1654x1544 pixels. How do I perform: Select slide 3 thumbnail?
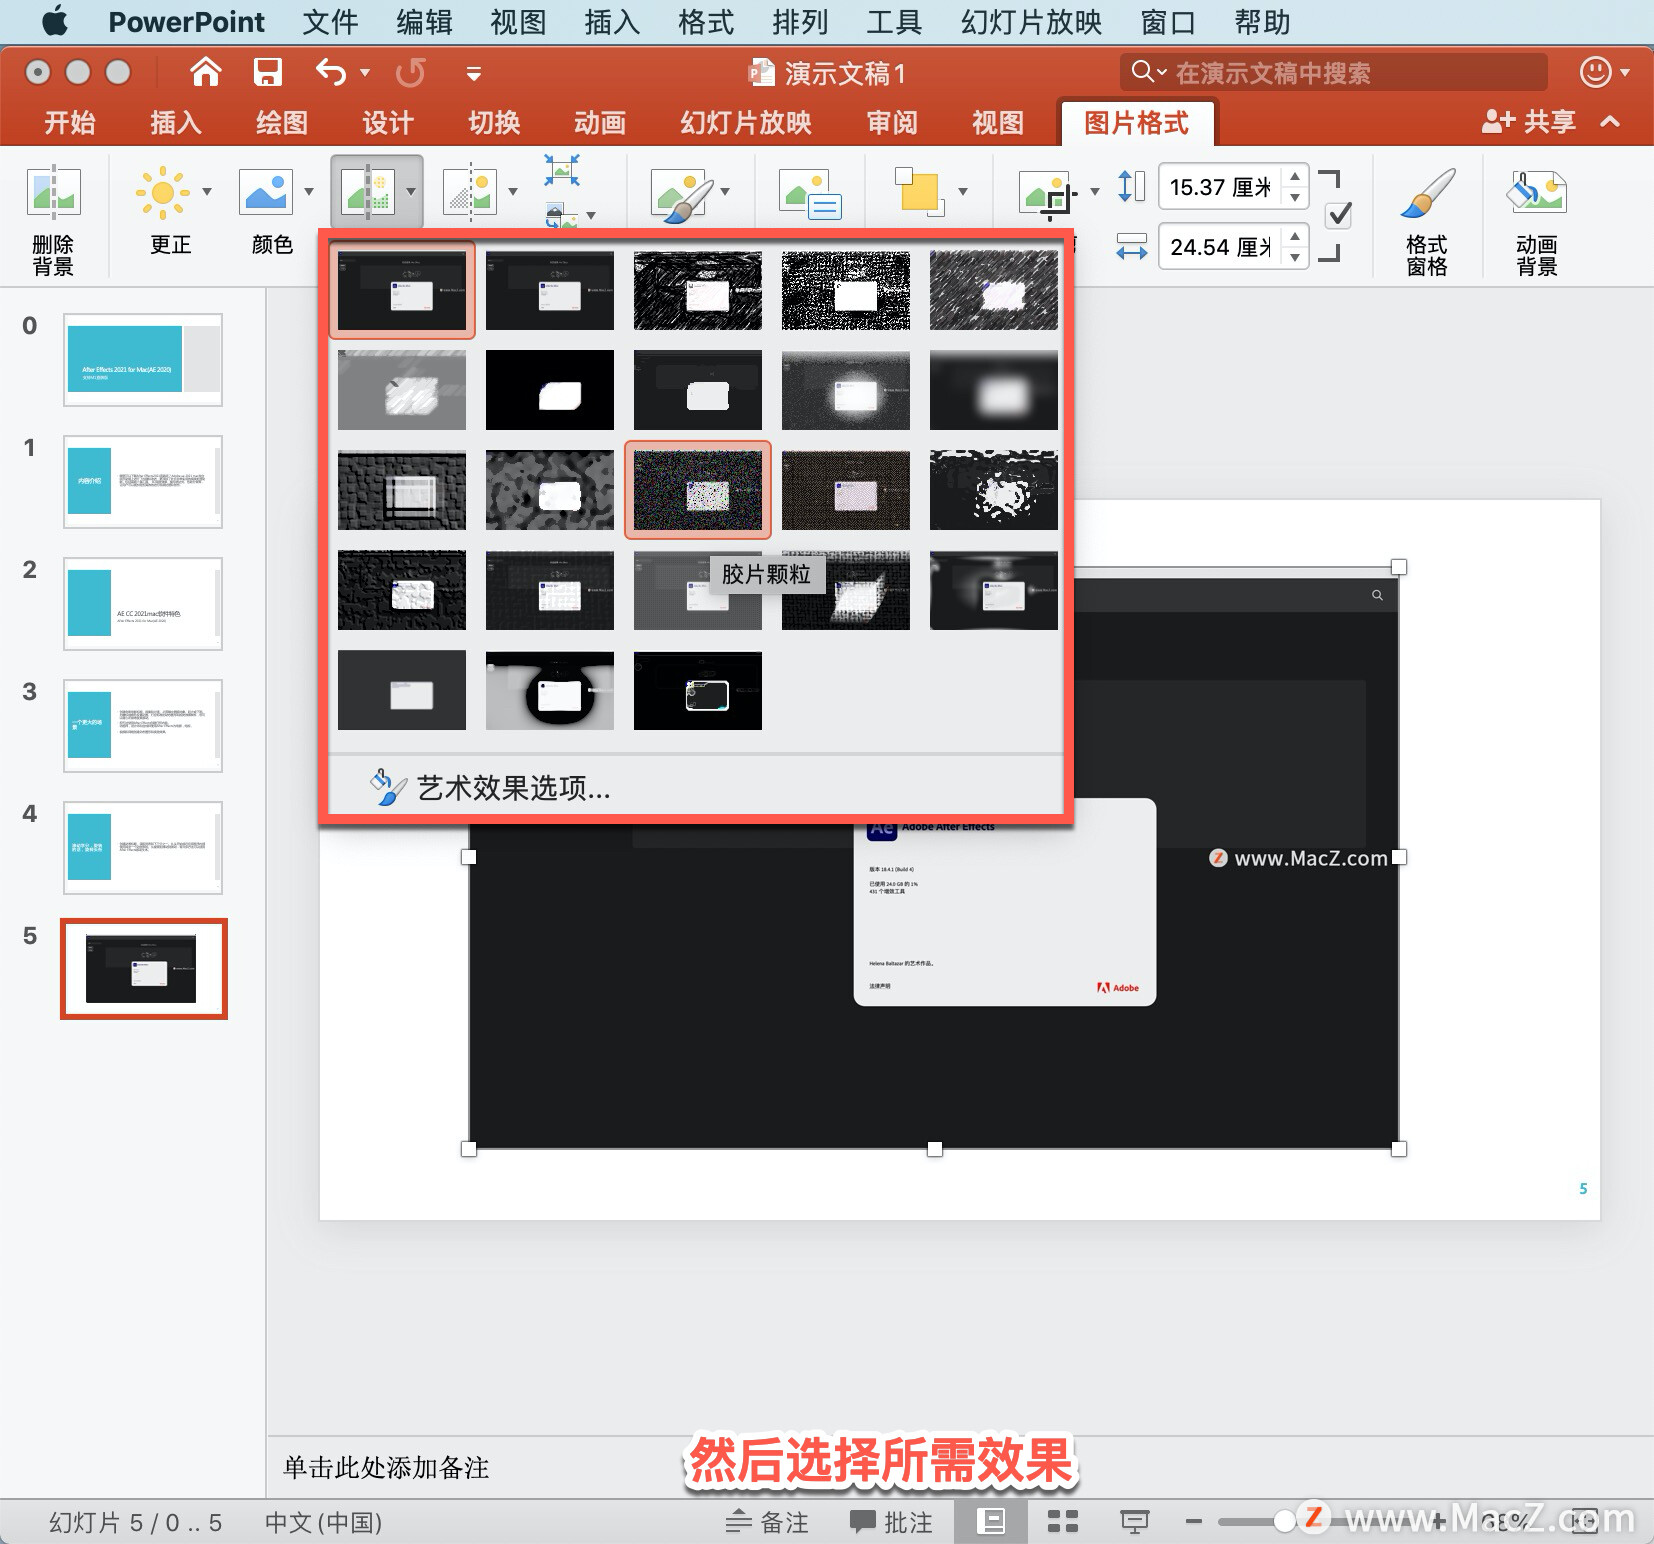tap(143, 726)
